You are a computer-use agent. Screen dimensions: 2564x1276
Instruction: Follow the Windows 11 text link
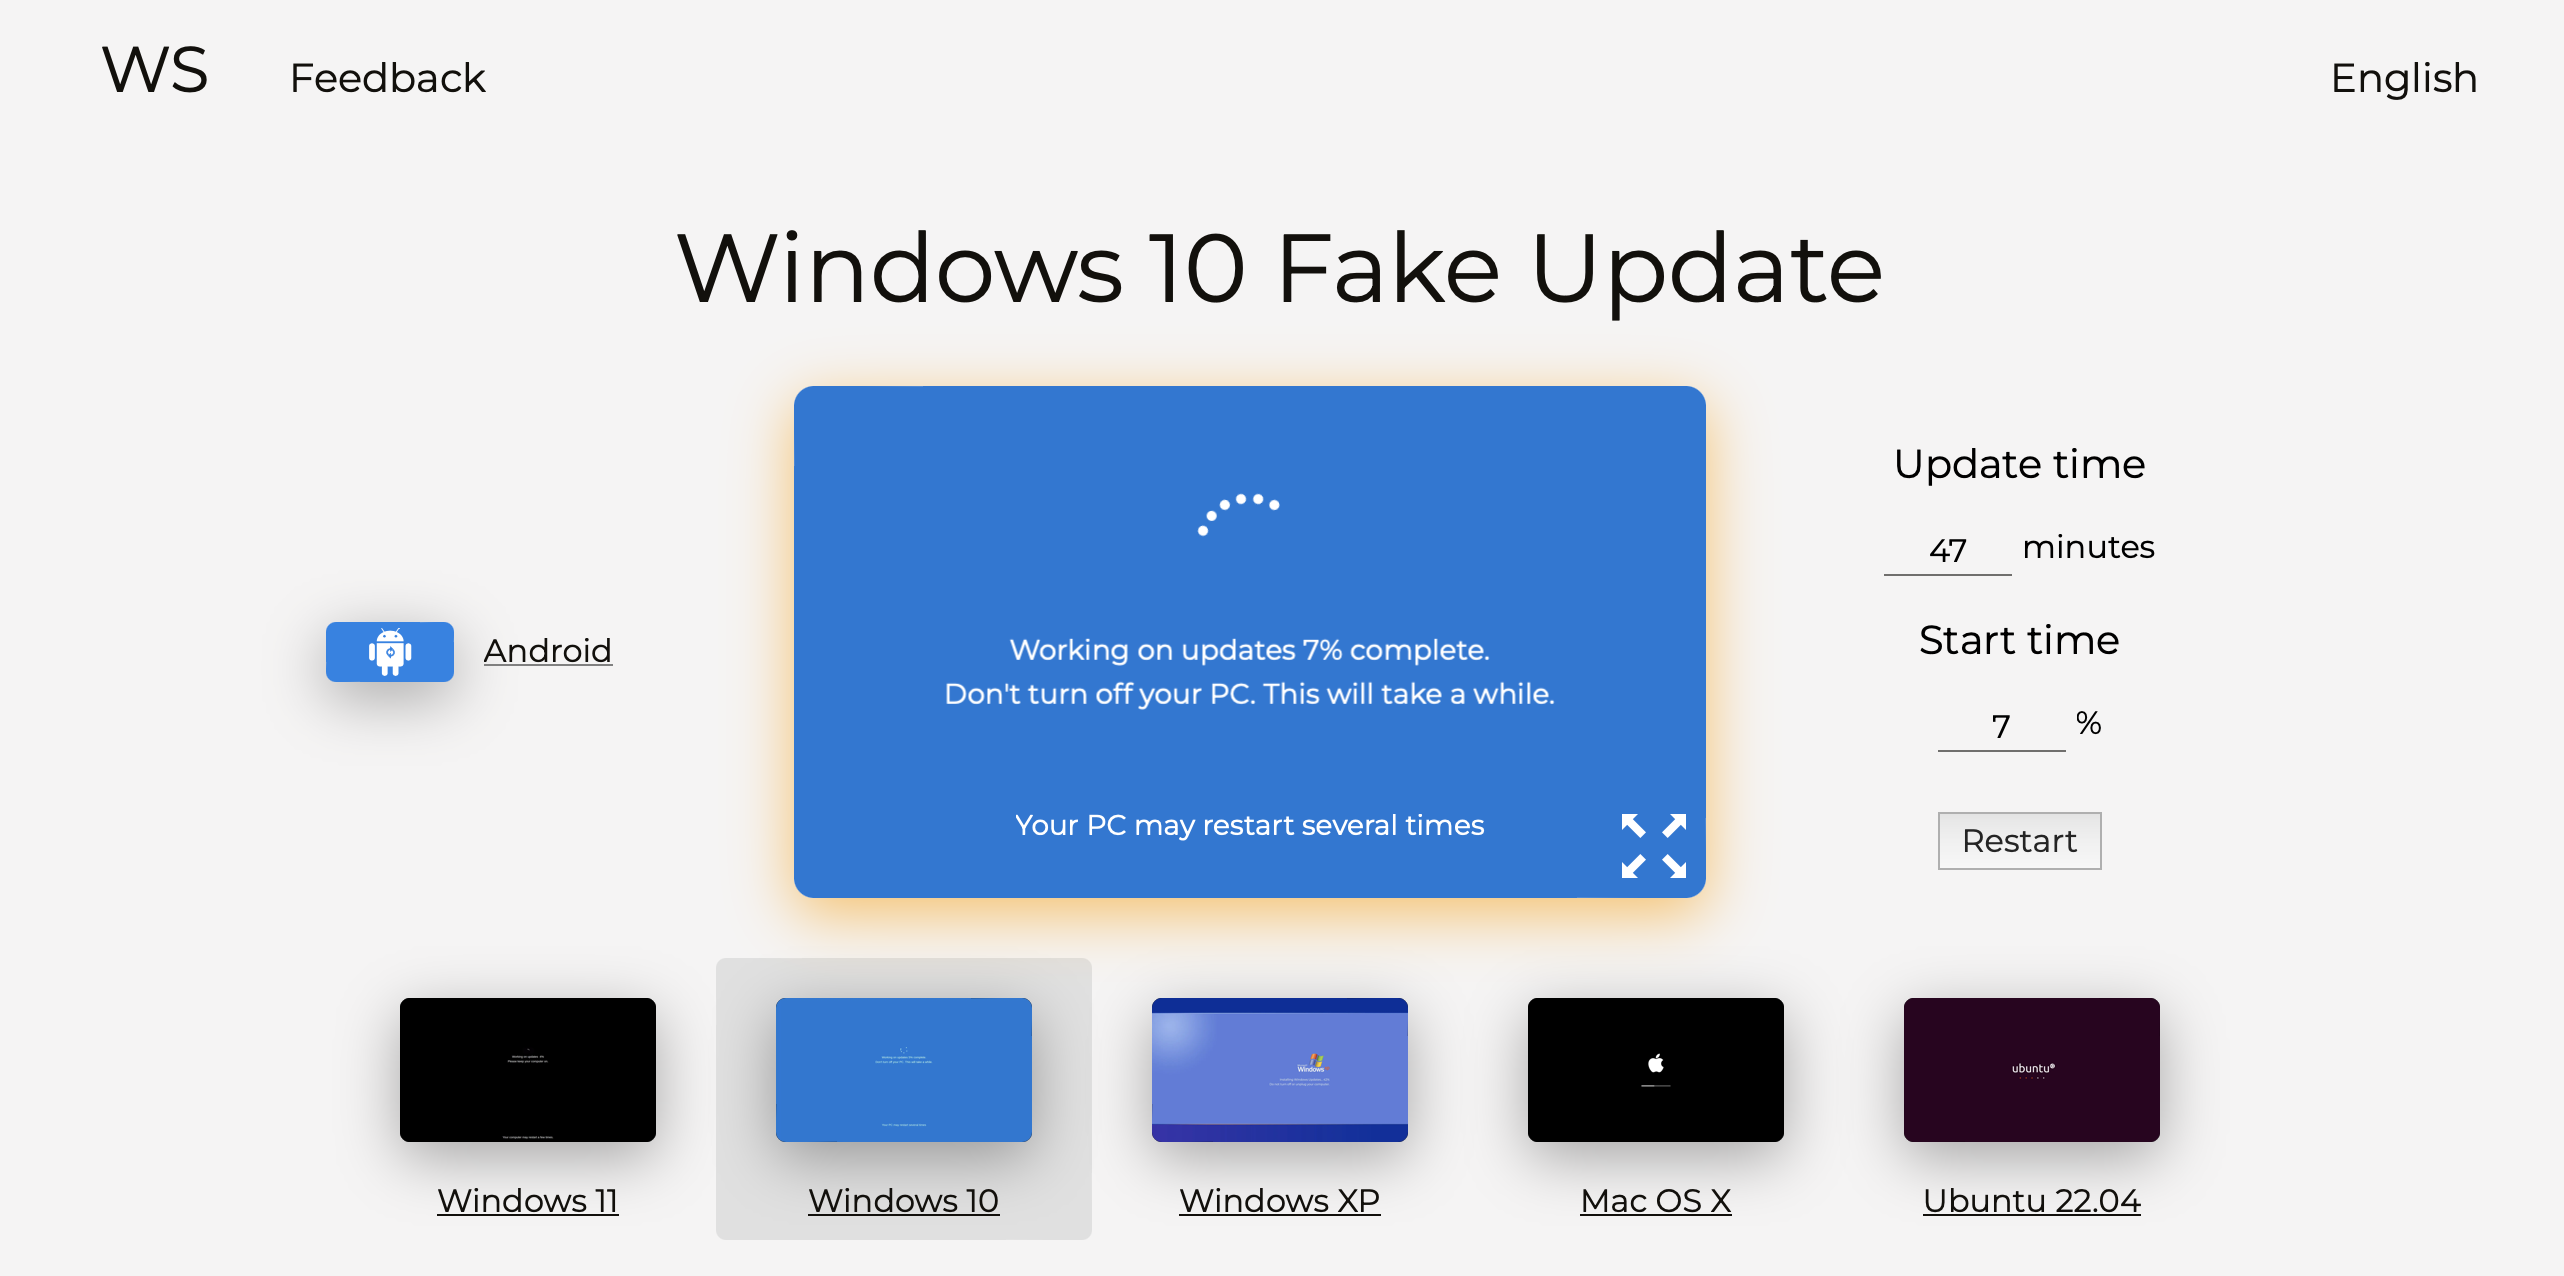point(527,1200)
